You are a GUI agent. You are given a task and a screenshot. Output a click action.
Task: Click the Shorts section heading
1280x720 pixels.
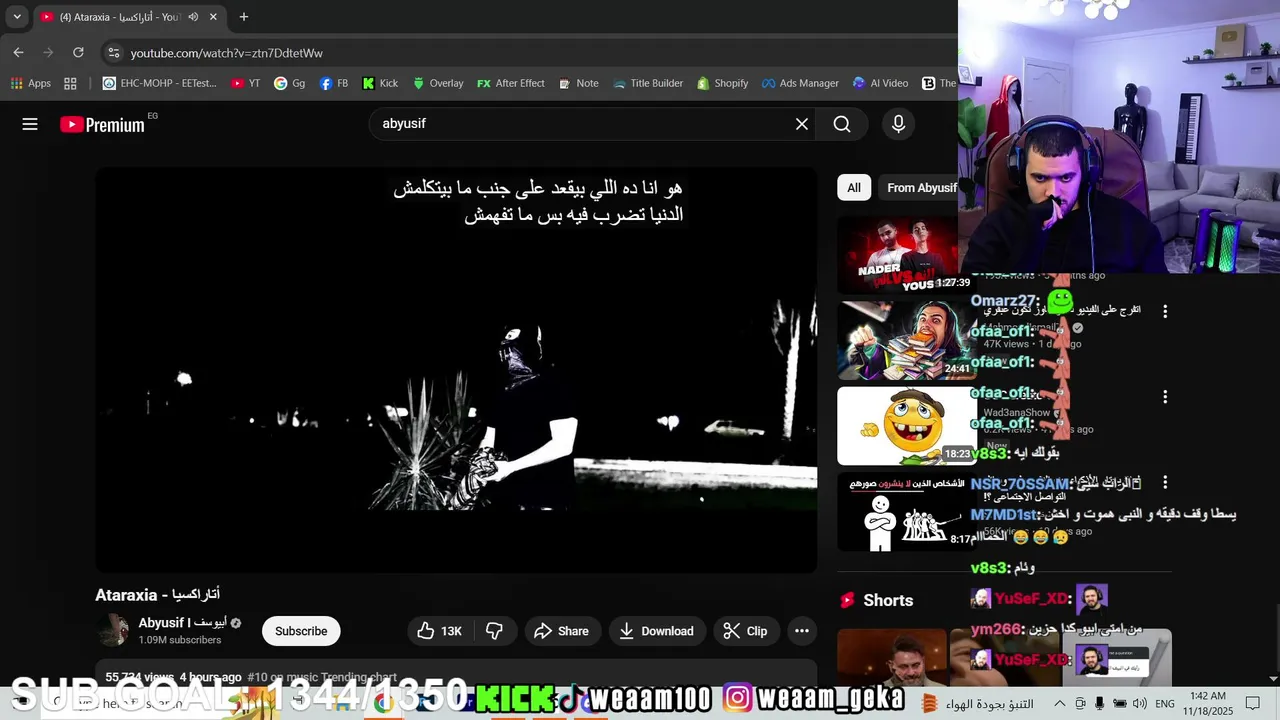[888, 600]
